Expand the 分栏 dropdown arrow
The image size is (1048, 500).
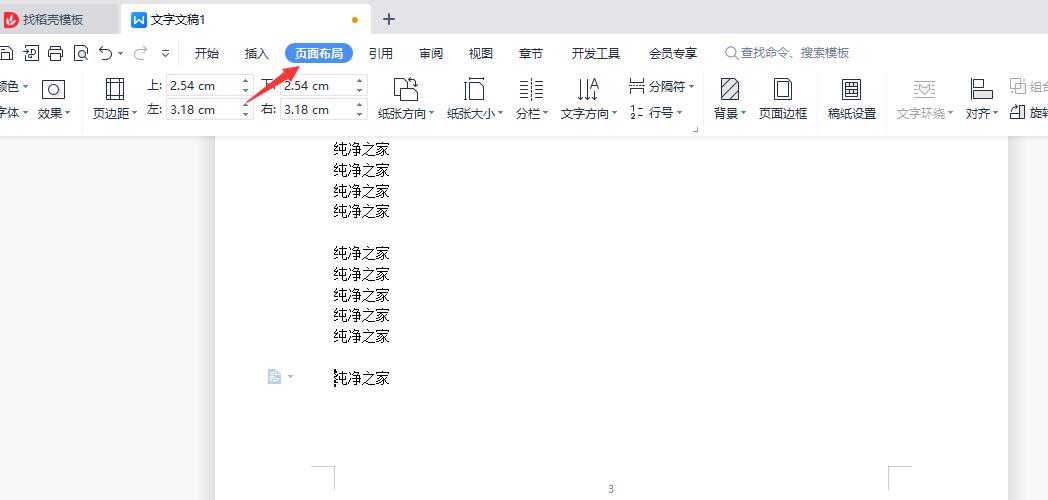(x=545, y=114)
